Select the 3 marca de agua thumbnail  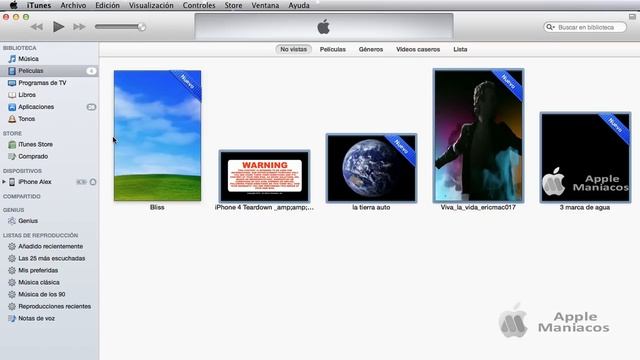pos(585,158)
